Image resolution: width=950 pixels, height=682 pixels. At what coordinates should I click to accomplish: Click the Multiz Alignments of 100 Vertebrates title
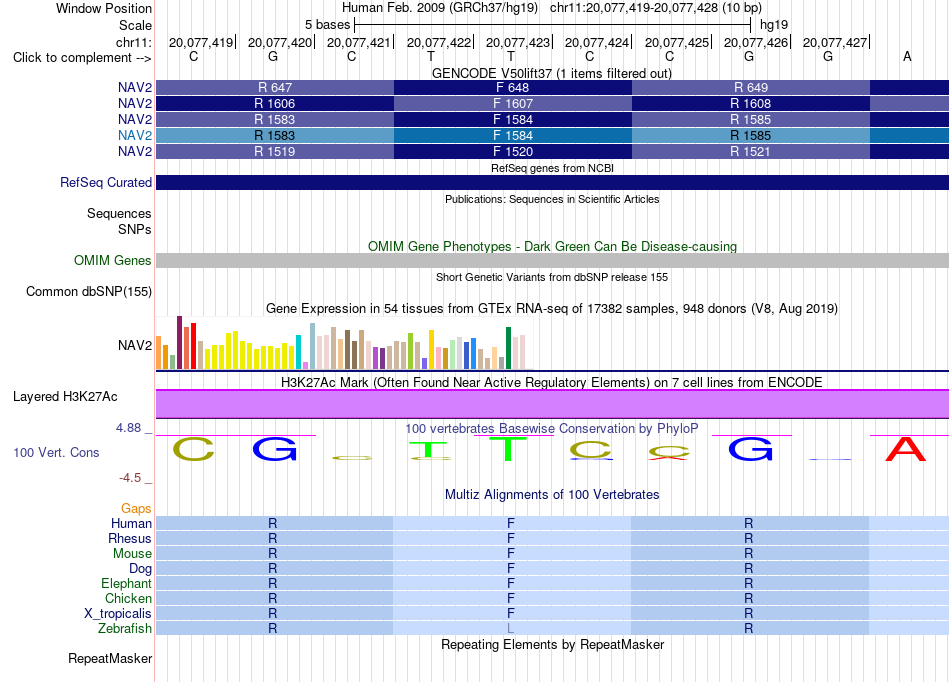552,494
